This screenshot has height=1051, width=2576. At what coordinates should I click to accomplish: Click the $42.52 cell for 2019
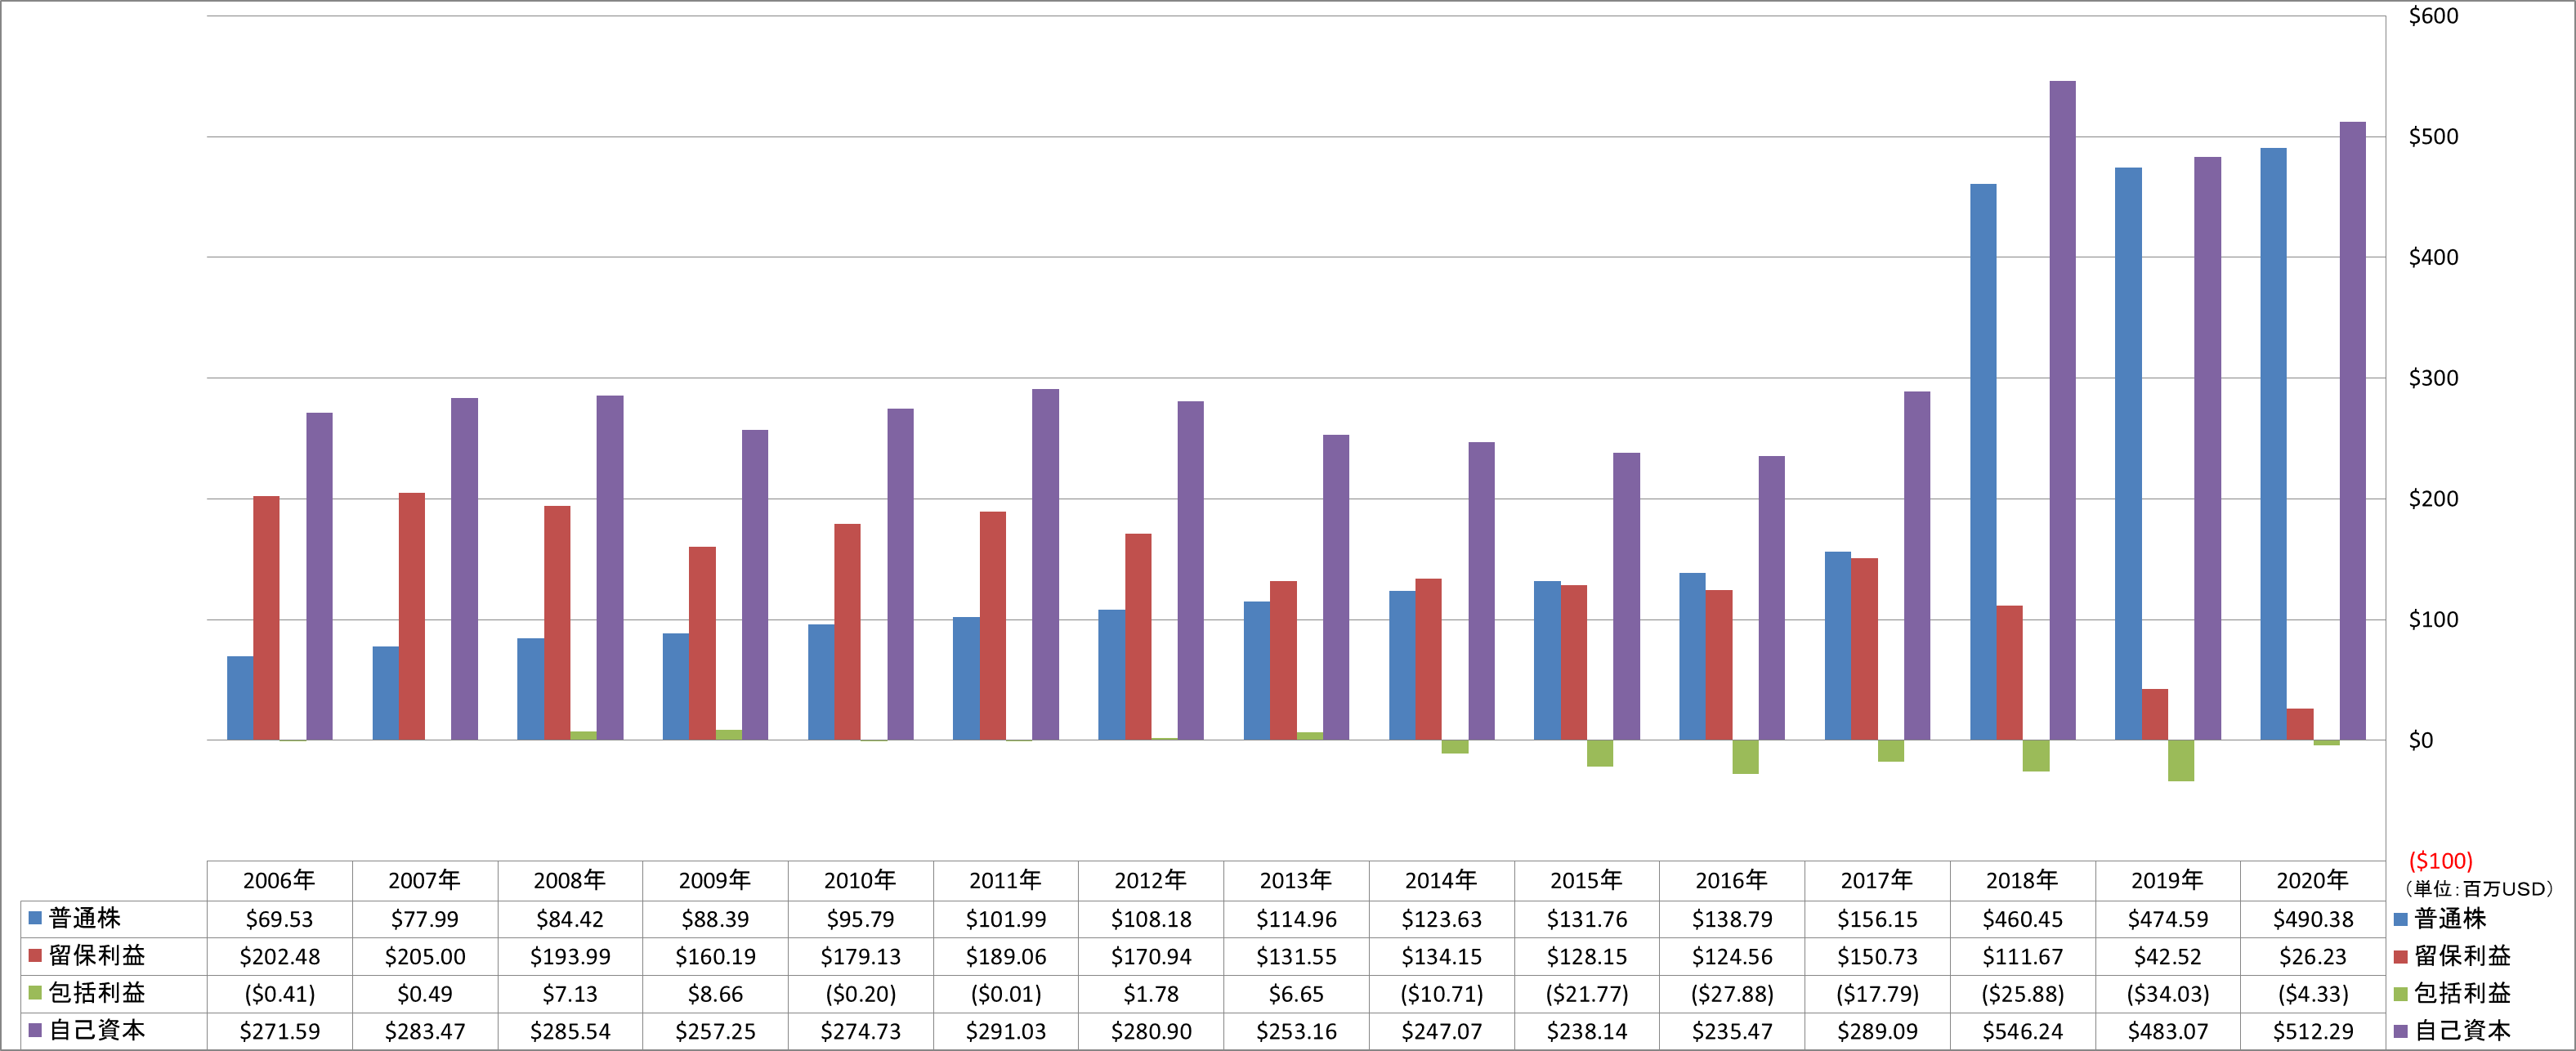click(x=2168, y=957)
